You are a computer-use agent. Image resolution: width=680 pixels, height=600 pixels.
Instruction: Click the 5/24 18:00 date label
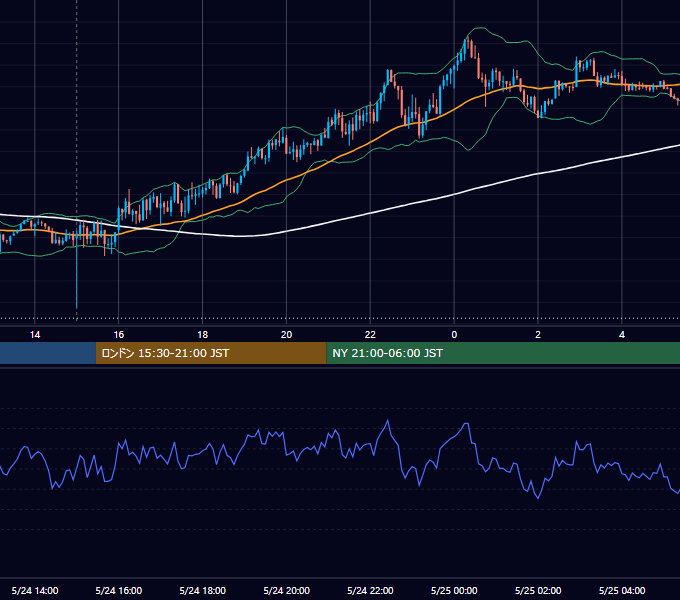[203, 590]
